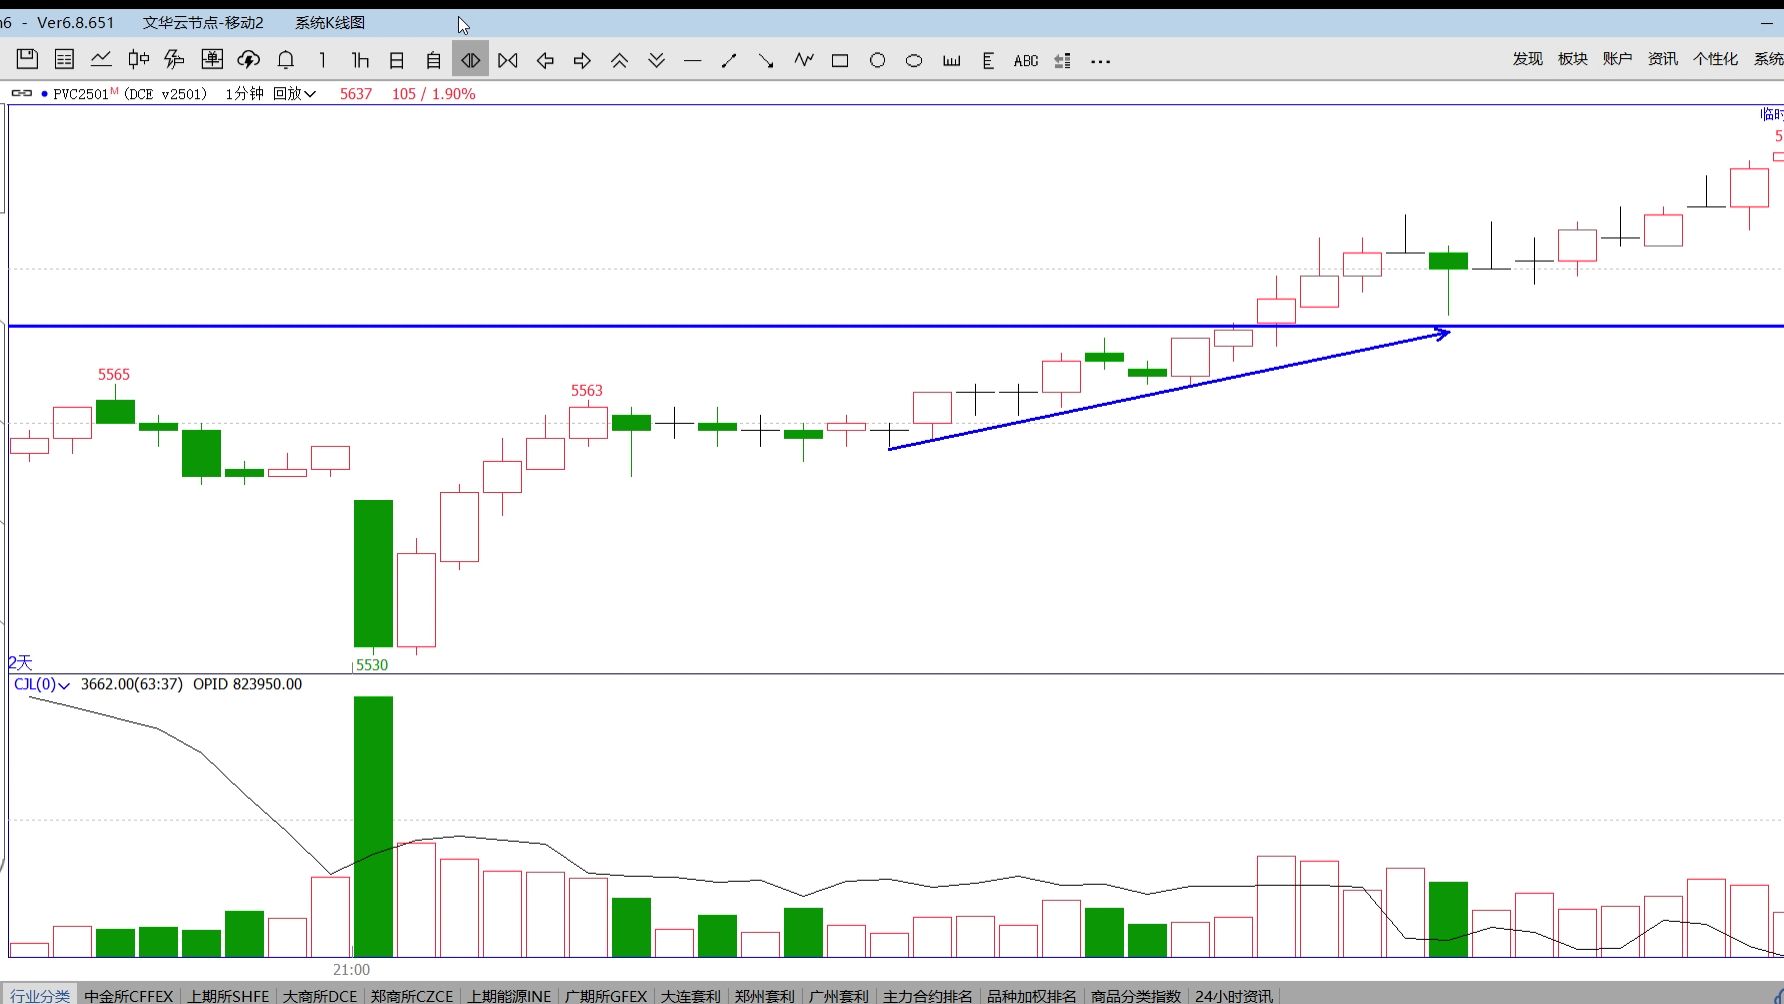Switch to 主力合约排名 tab
The width and height of the screenshot is (1784, 1004).
[928, 995]
